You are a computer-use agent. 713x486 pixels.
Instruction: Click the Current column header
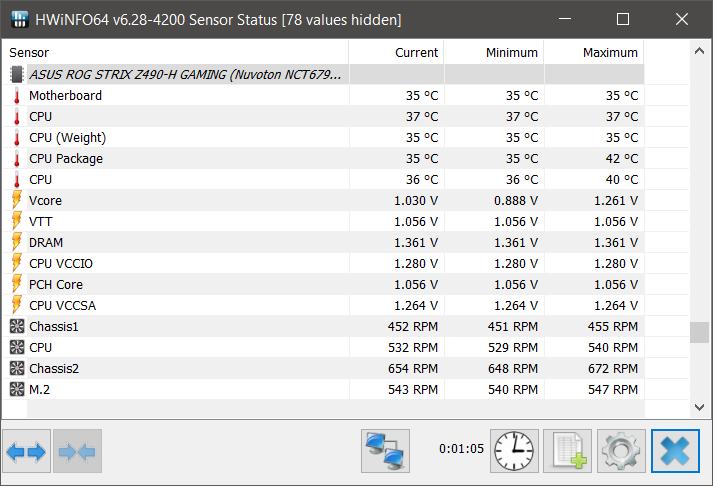[x=416, y=53]
